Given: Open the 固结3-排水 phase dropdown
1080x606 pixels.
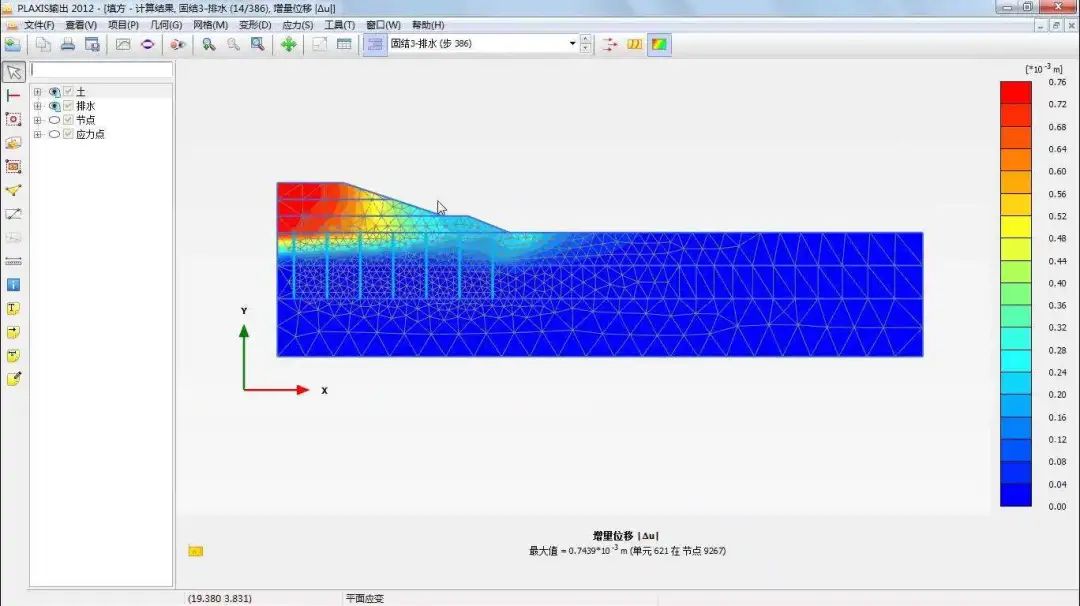Looking at the screenshot, I should point(572,43).
